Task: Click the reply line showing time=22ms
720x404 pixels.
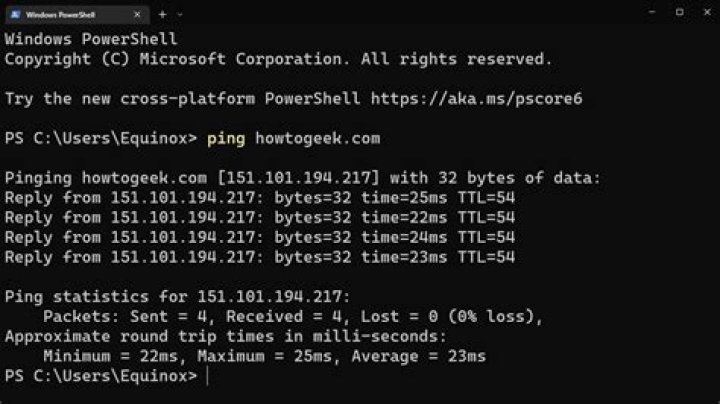Action: pyautogui.click(x=260, y=217)
